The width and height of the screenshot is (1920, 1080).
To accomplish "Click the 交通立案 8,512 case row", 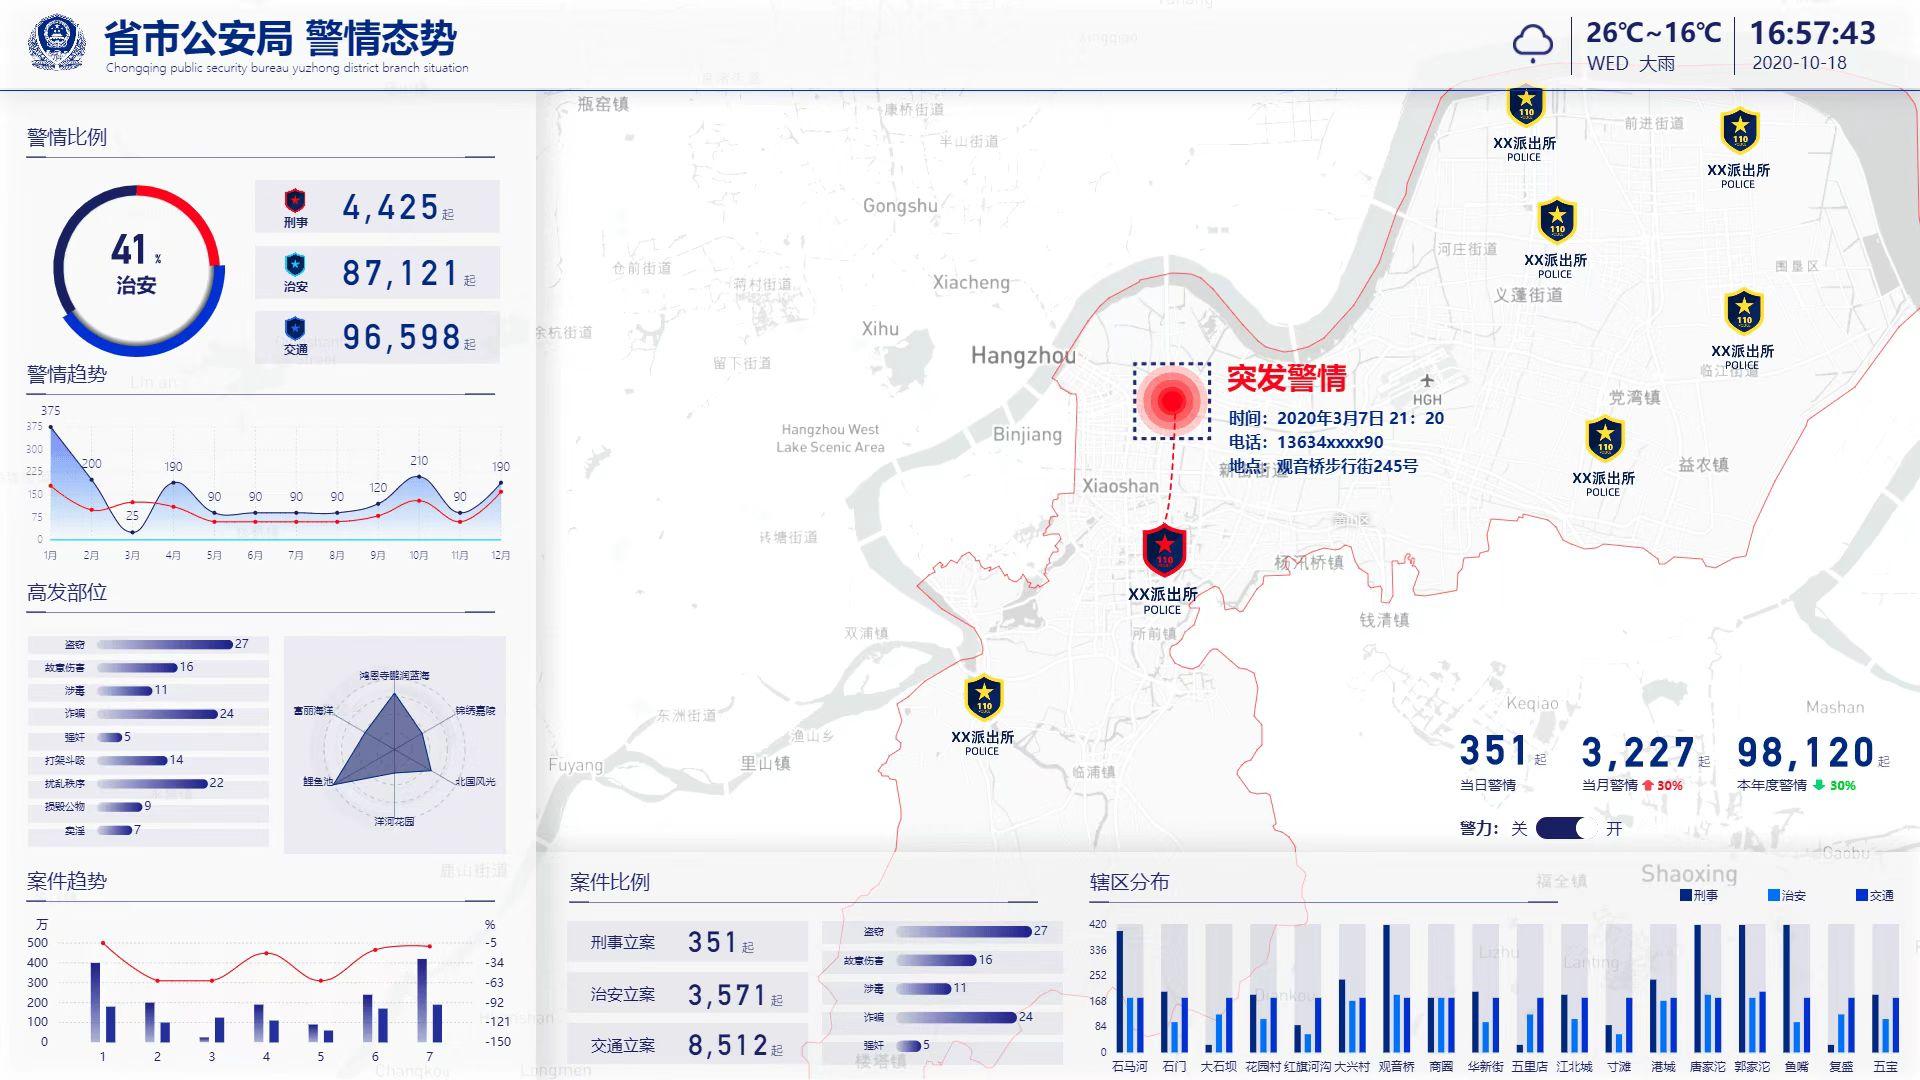I will coord(687,1045).
